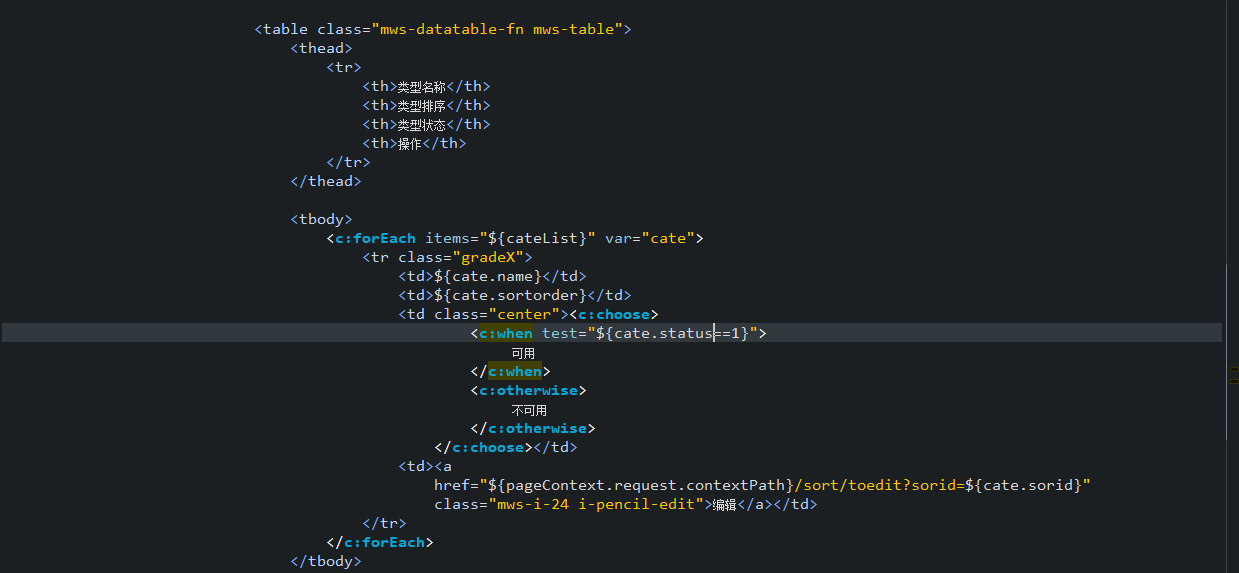Click the opening <c:choose> tag
The image size is (1239, 573).
click(614, 314)
